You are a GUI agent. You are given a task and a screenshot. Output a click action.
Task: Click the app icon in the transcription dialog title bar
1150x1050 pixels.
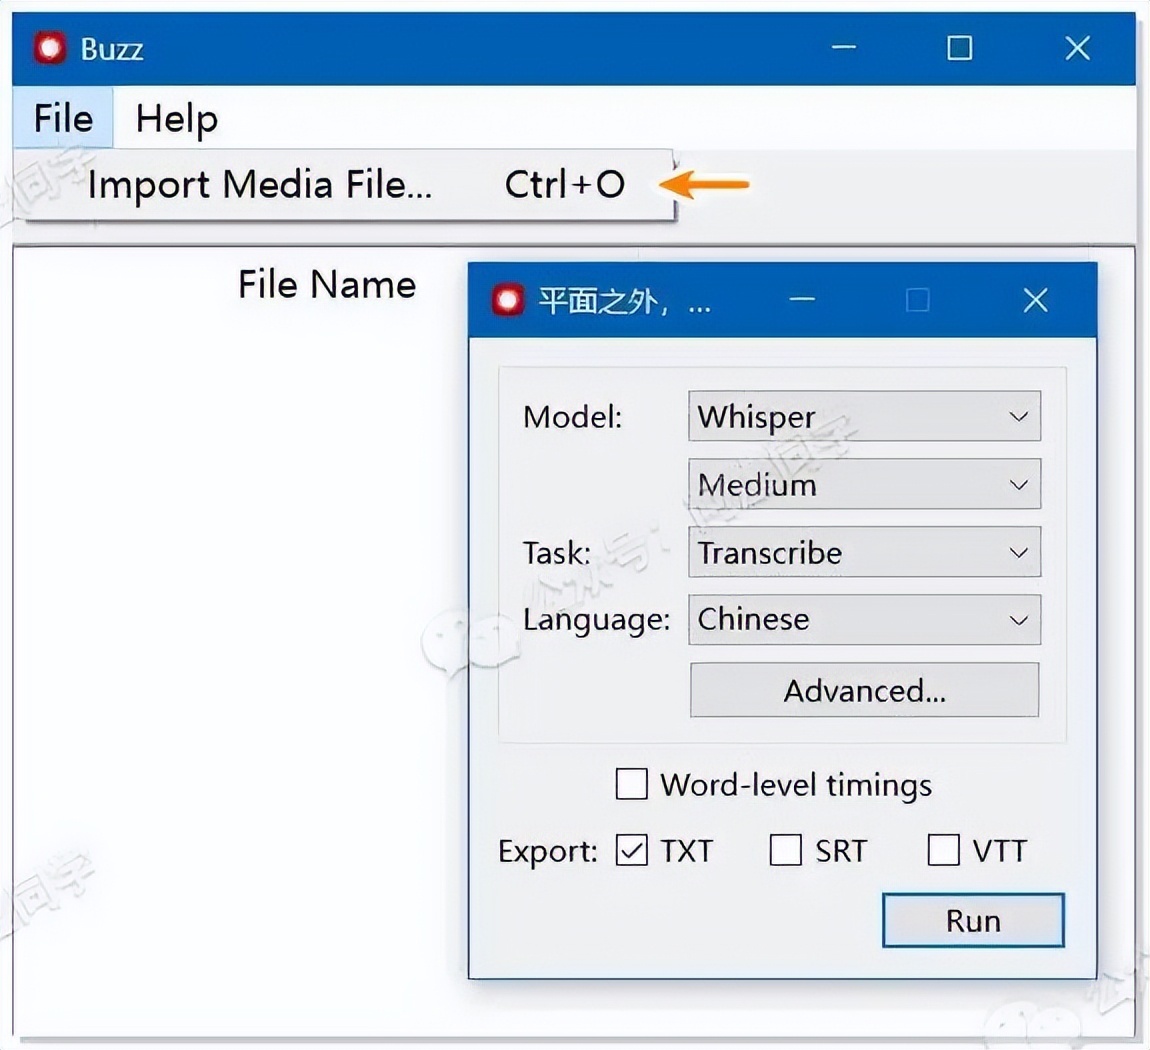[508, 300]
